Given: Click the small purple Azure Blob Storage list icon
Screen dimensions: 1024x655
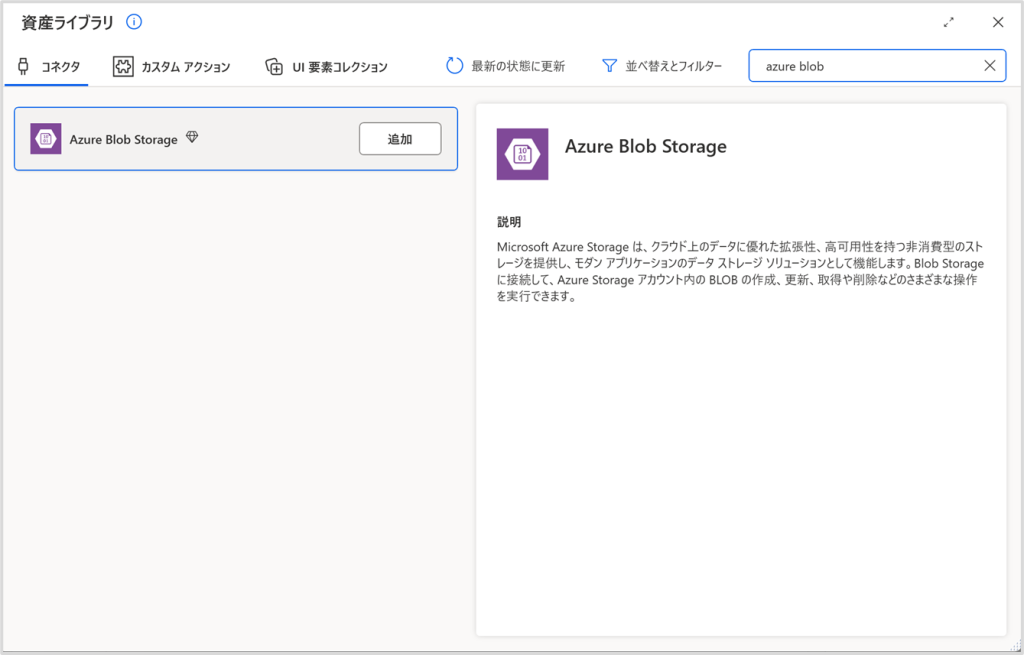Looking at the screenshot, I should tap(46, 139).
